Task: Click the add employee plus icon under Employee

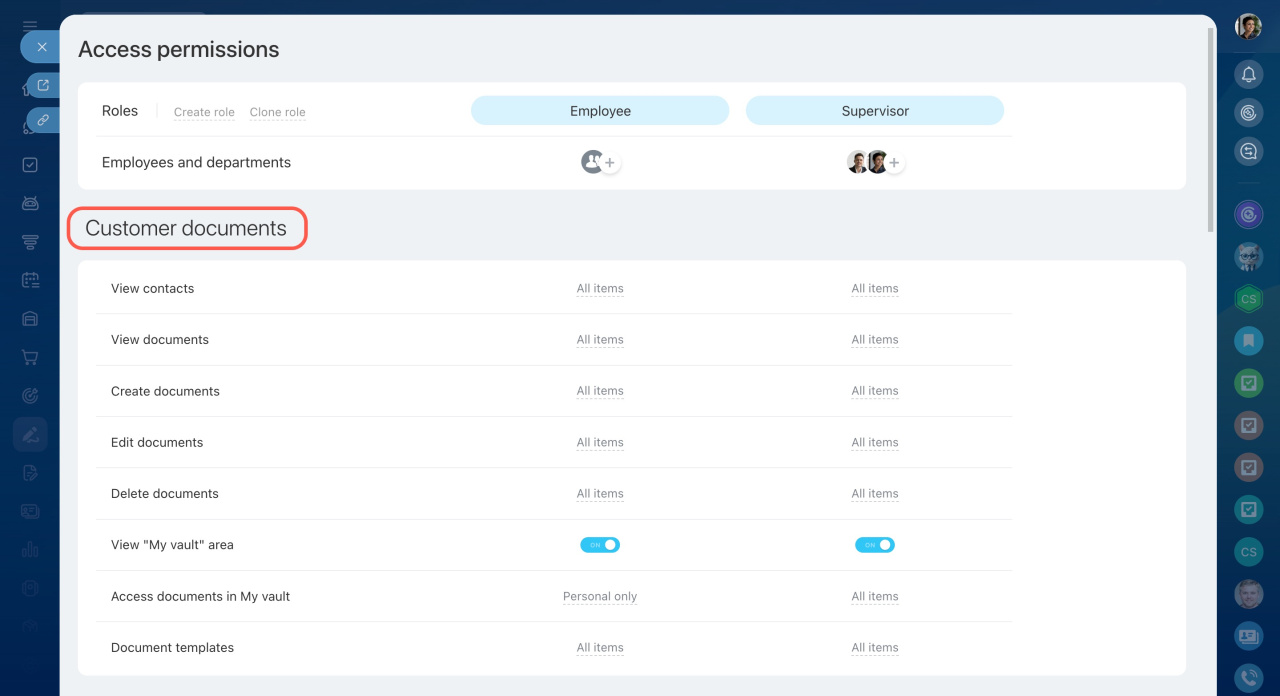Action: pyautogui.click(x=610, y=163)
